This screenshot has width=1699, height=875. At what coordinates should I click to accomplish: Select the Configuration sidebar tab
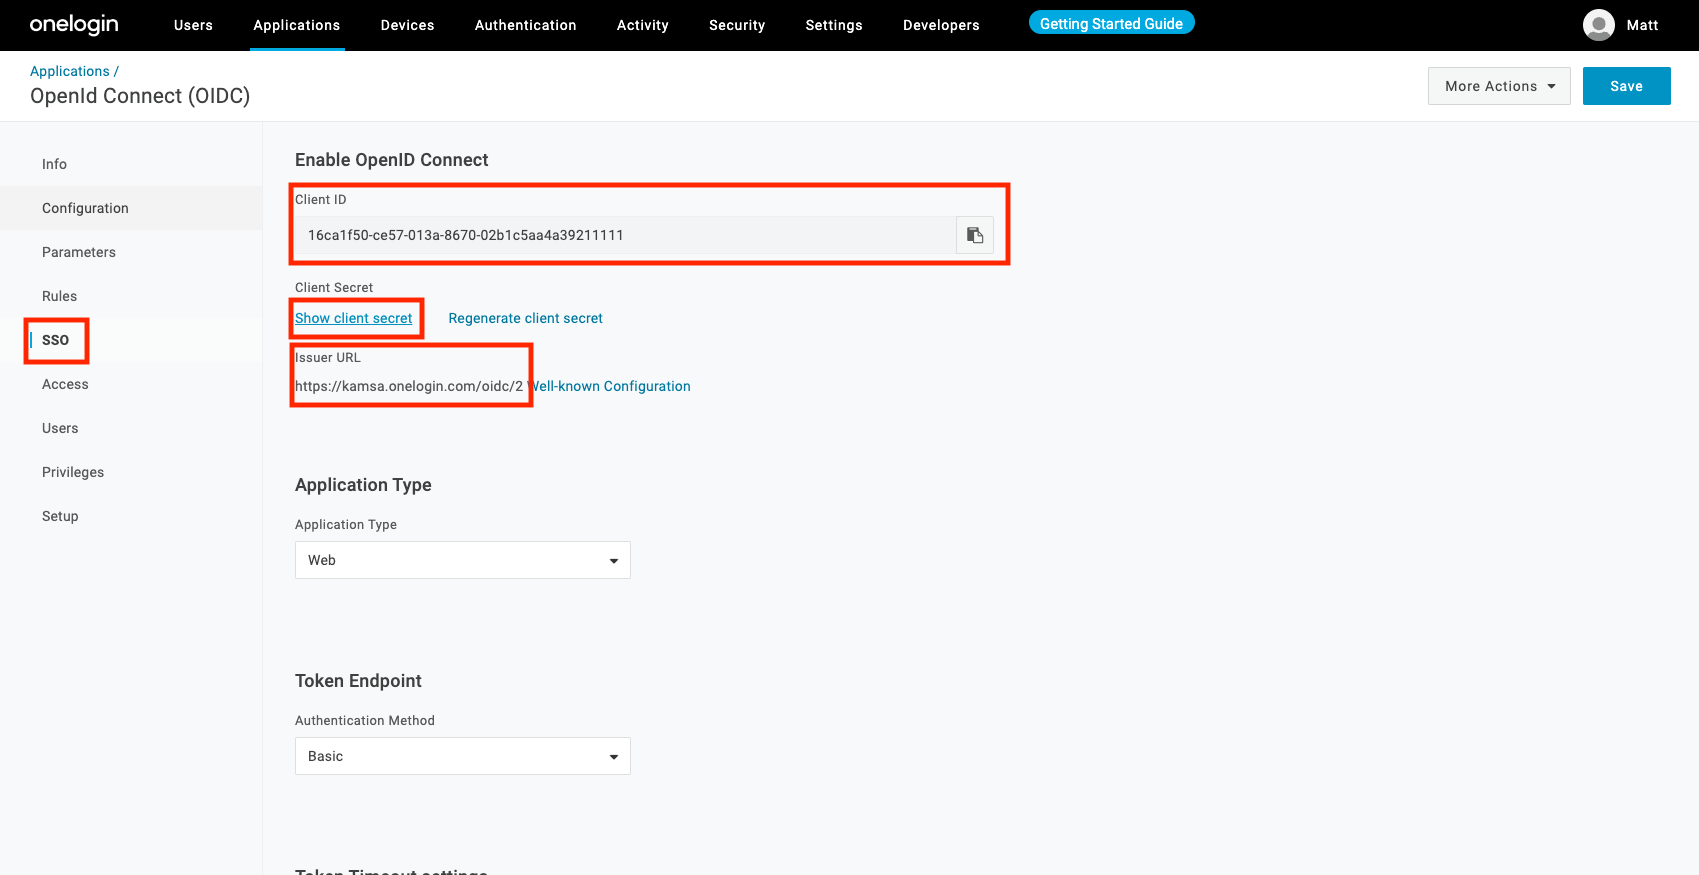click(131, 208)
